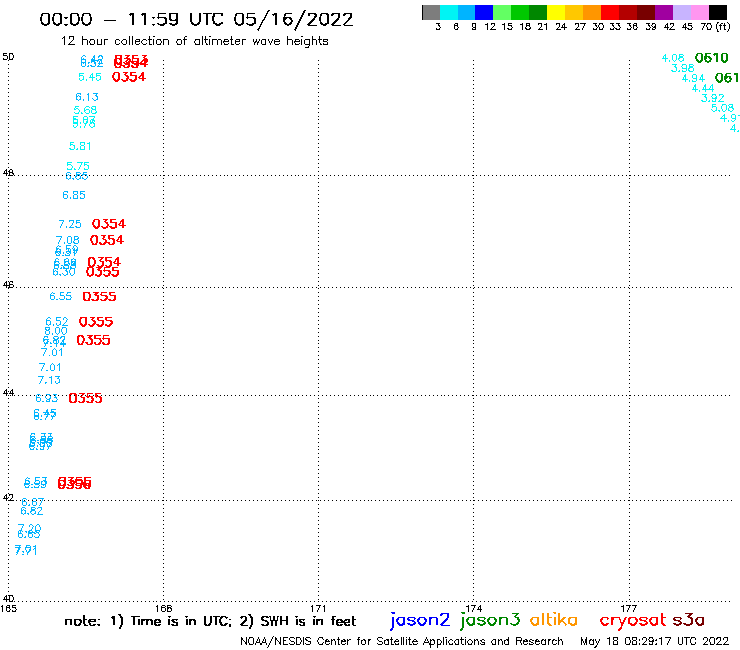Click the latitude axis label 42
Screen dimensions: 740x650
[8, 498]
